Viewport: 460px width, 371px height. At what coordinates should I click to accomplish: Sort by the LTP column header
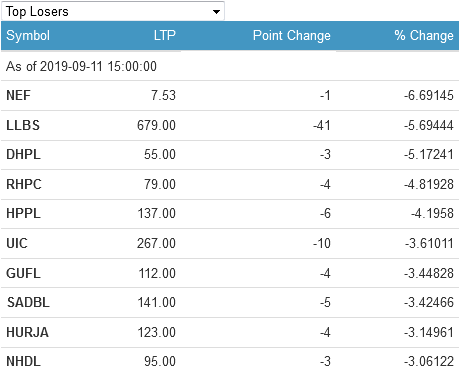[165, 35]
